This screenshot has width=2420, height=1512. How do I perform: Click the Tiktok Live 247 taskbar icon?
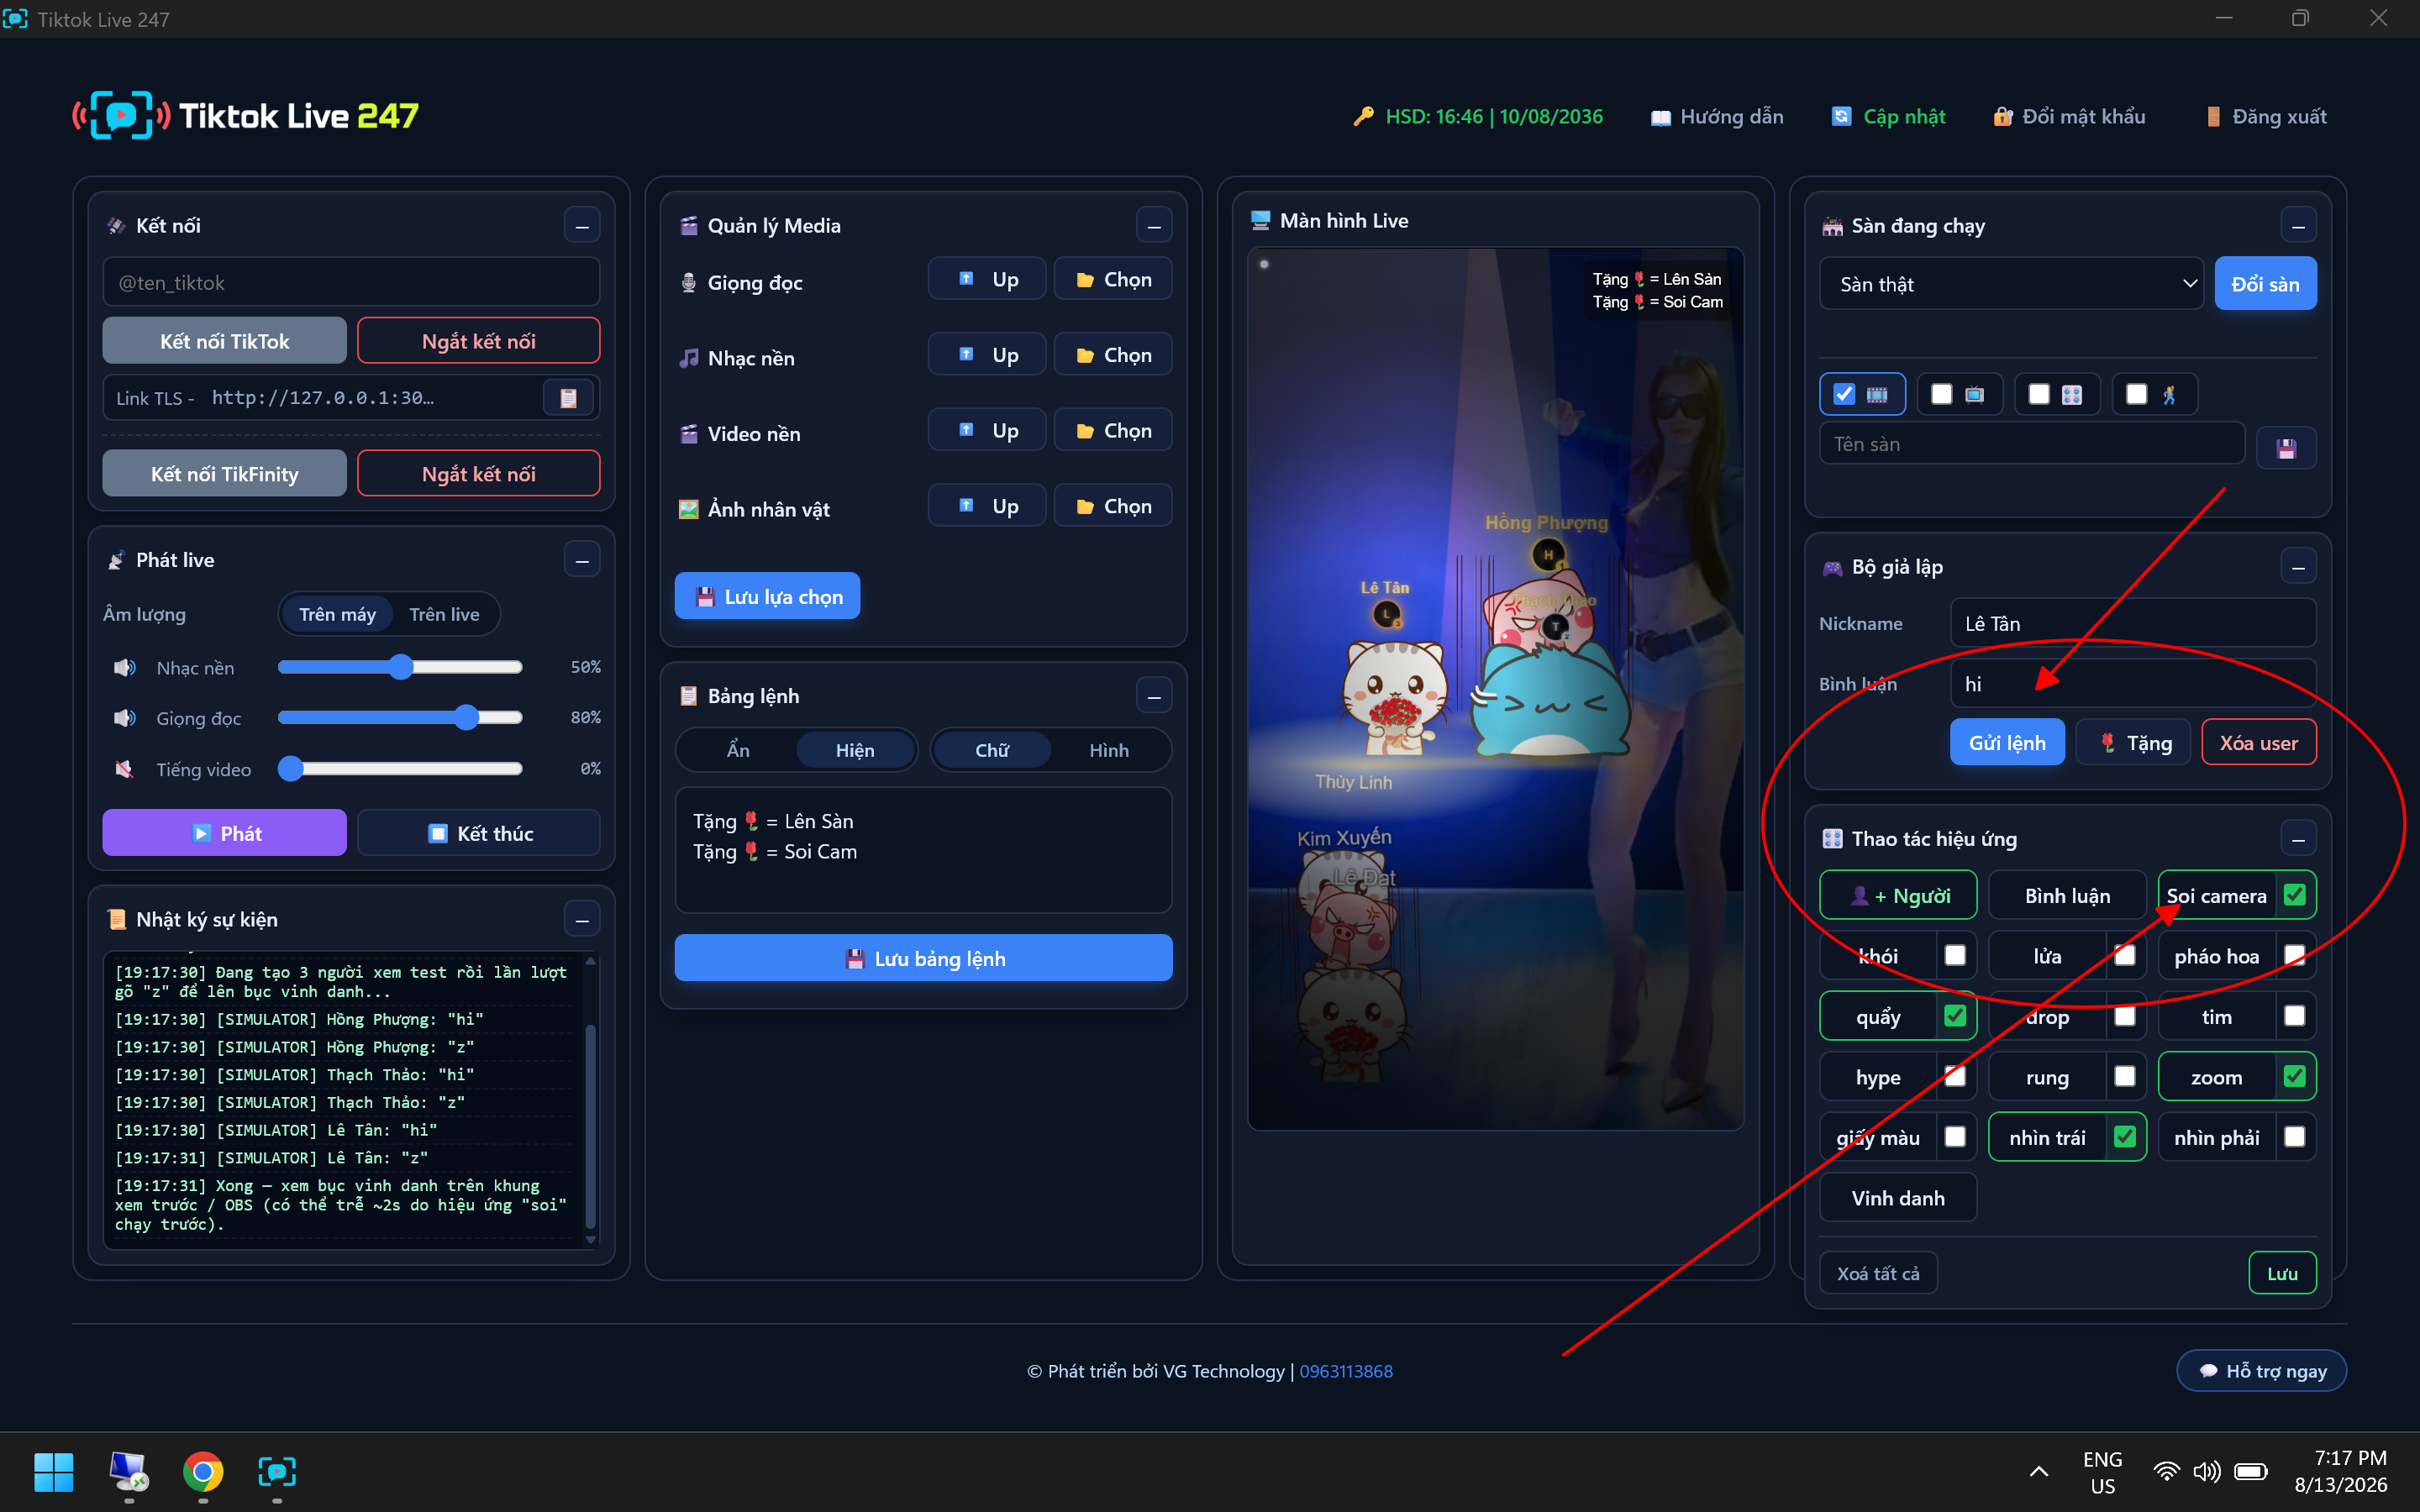(x=277, y=1472)
